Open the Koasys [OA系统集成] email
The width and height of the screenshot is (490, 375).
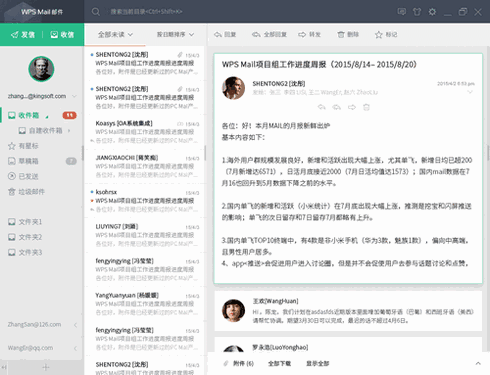[145, 132]
